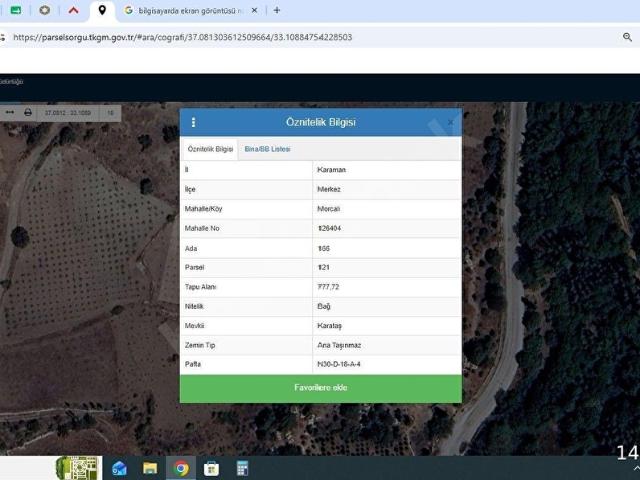Switch to the Google 'bilgisayarda ekran görüntüsü' tab

pos(191,11)
